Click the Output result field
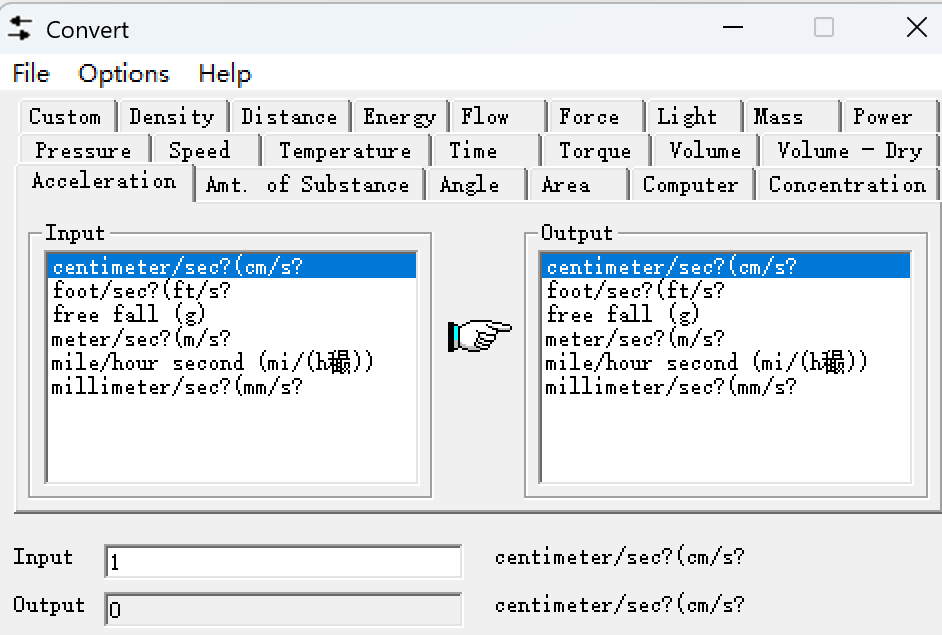942x635 pixels. click(x=283, y=609)
